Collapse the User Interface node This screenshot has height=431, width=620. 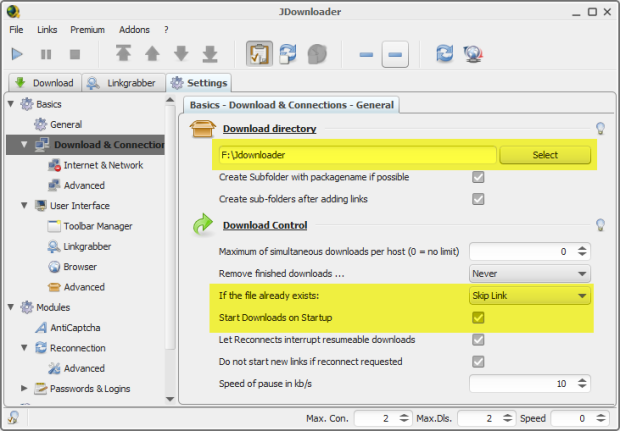tap(24, 206)
